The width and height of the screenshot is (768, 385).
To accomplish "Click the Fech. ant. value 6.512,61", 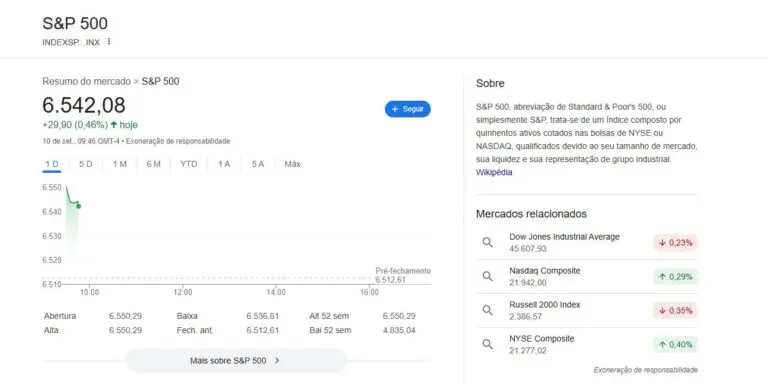I will [263, 330].
